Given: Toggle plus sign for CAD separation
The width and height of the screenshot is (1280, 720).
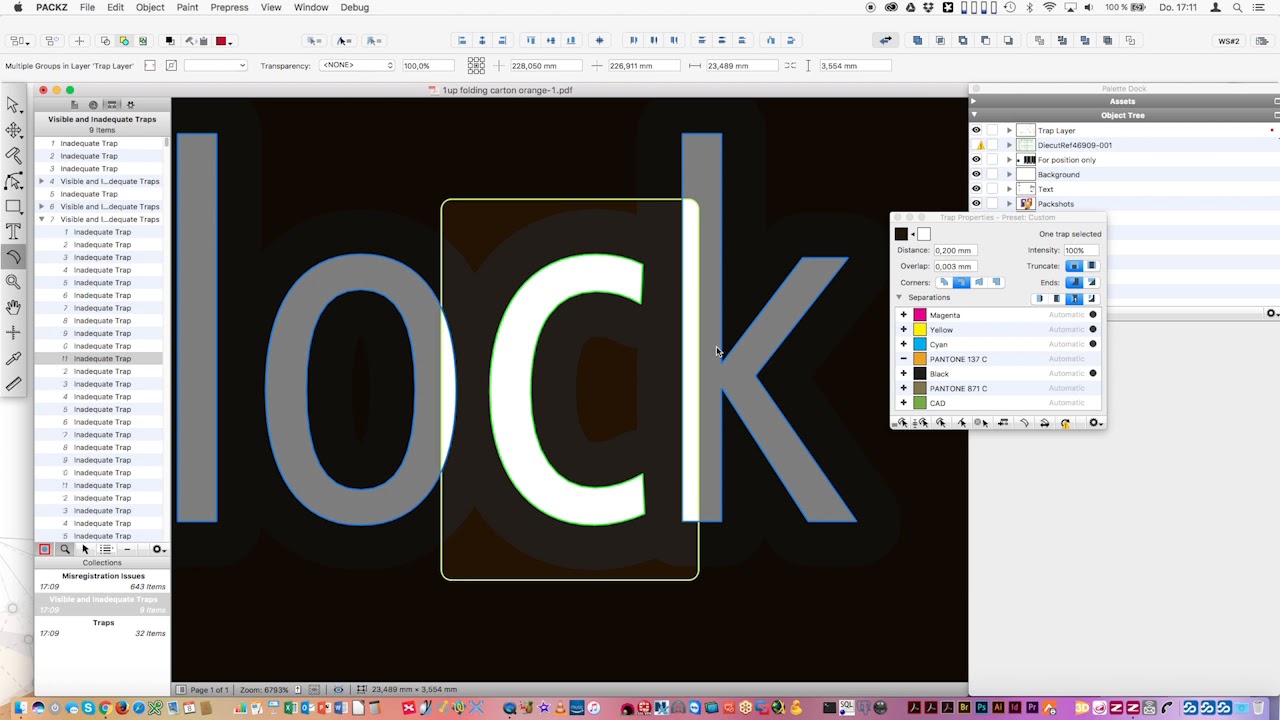Looking at the screenshot, I should point(903,403).
